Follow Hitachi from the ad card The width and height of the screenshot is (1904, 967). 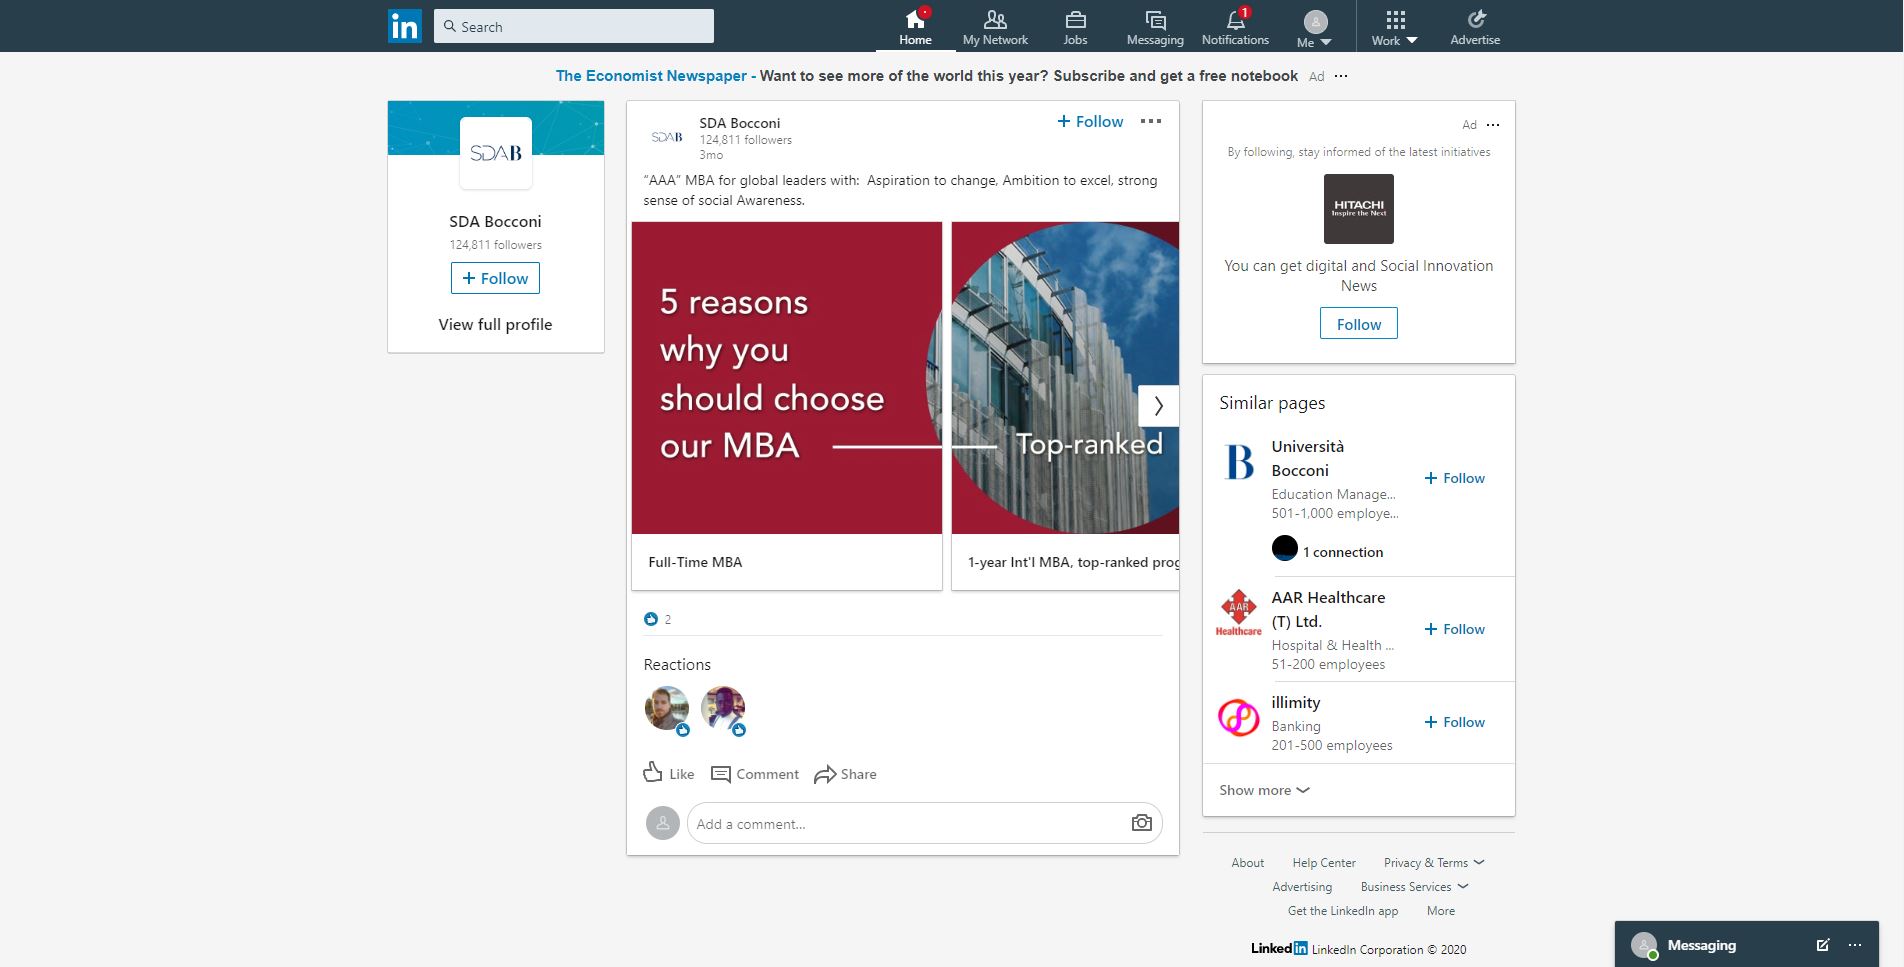(x=1359, y=324)
